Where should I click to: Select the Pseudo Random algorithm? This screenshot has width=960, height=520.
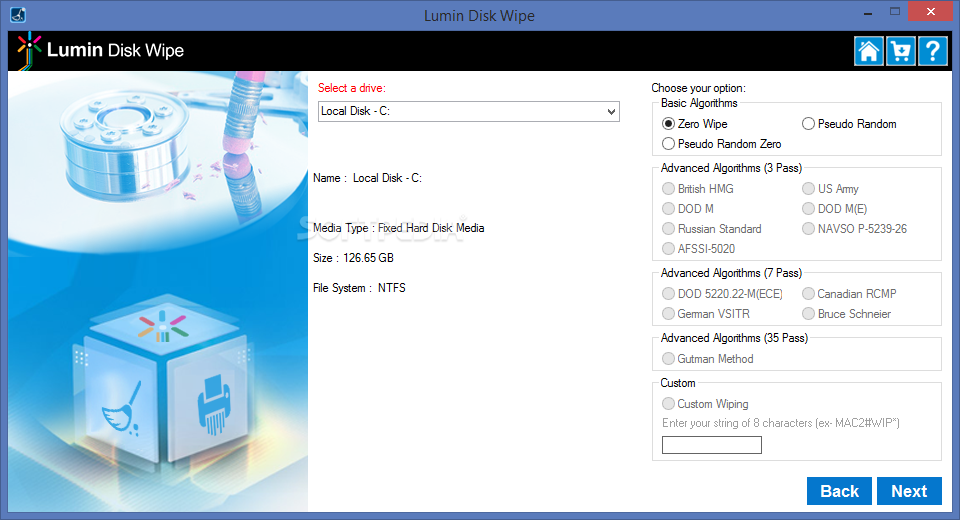click(x=849, y=124)
